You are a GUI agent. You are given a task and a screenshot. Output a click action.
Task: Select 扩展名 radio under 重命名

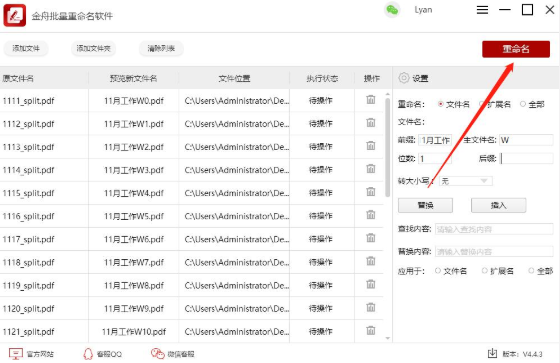(x=482, y=104)
